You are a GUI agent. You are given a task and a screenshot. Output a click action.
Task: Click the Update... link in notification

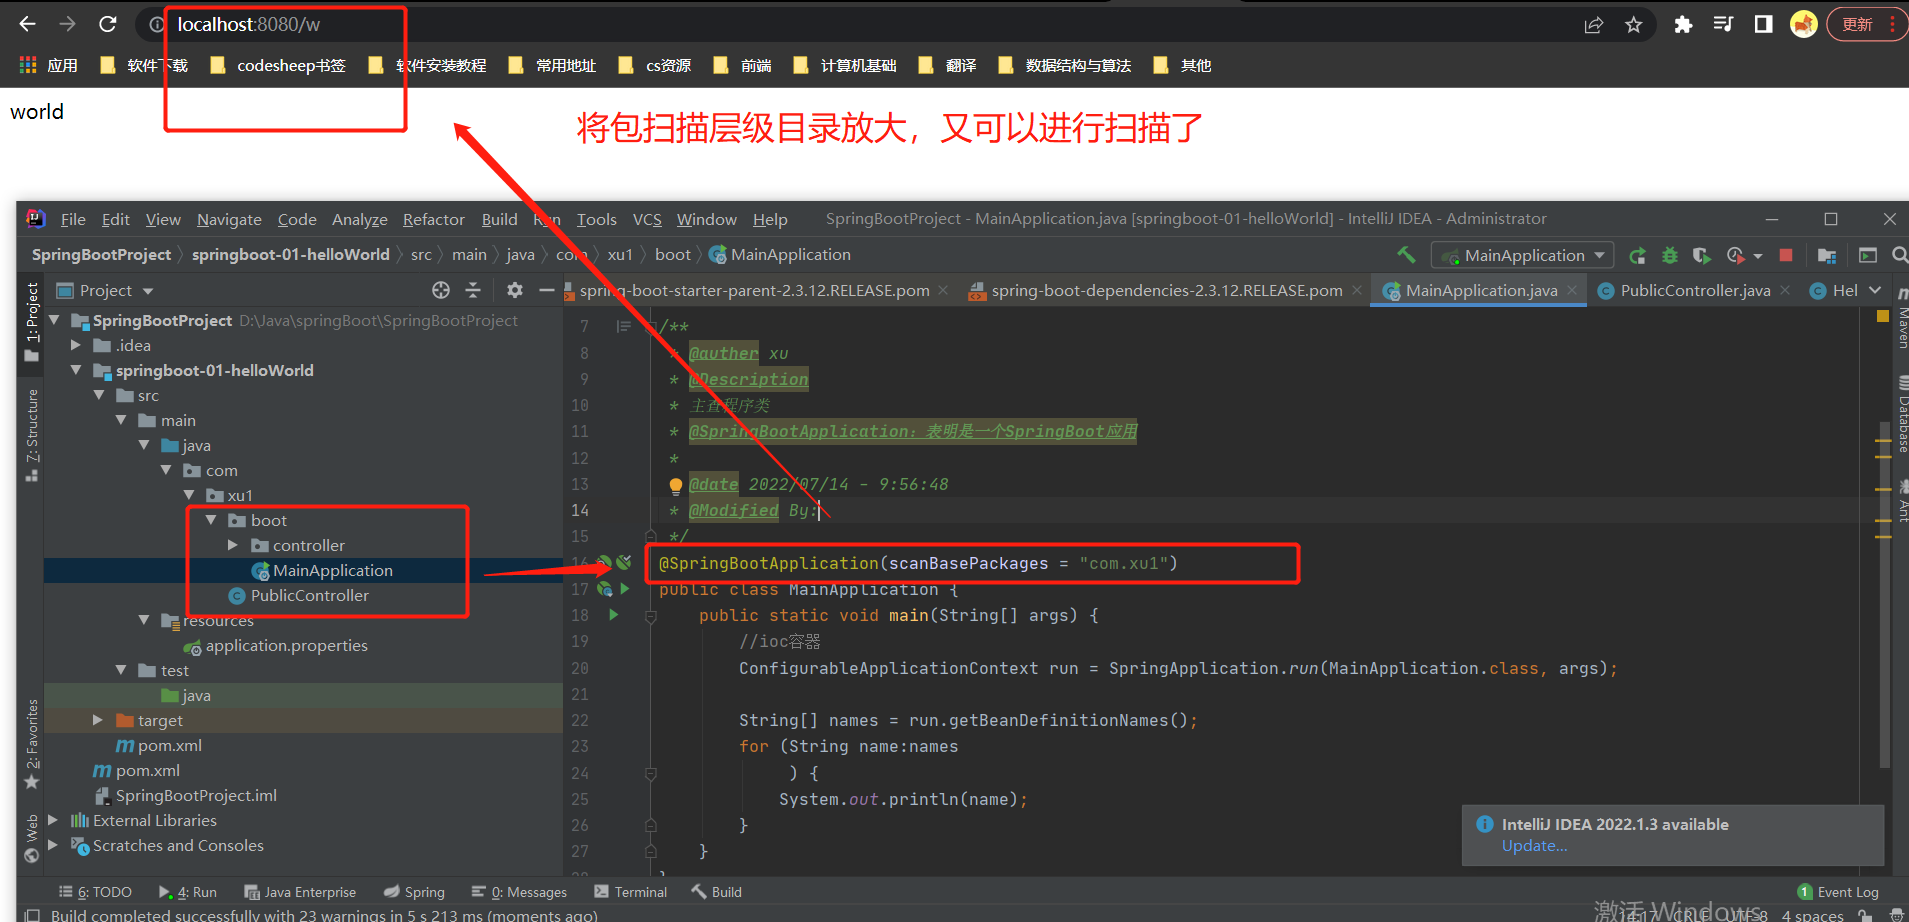1534,846
